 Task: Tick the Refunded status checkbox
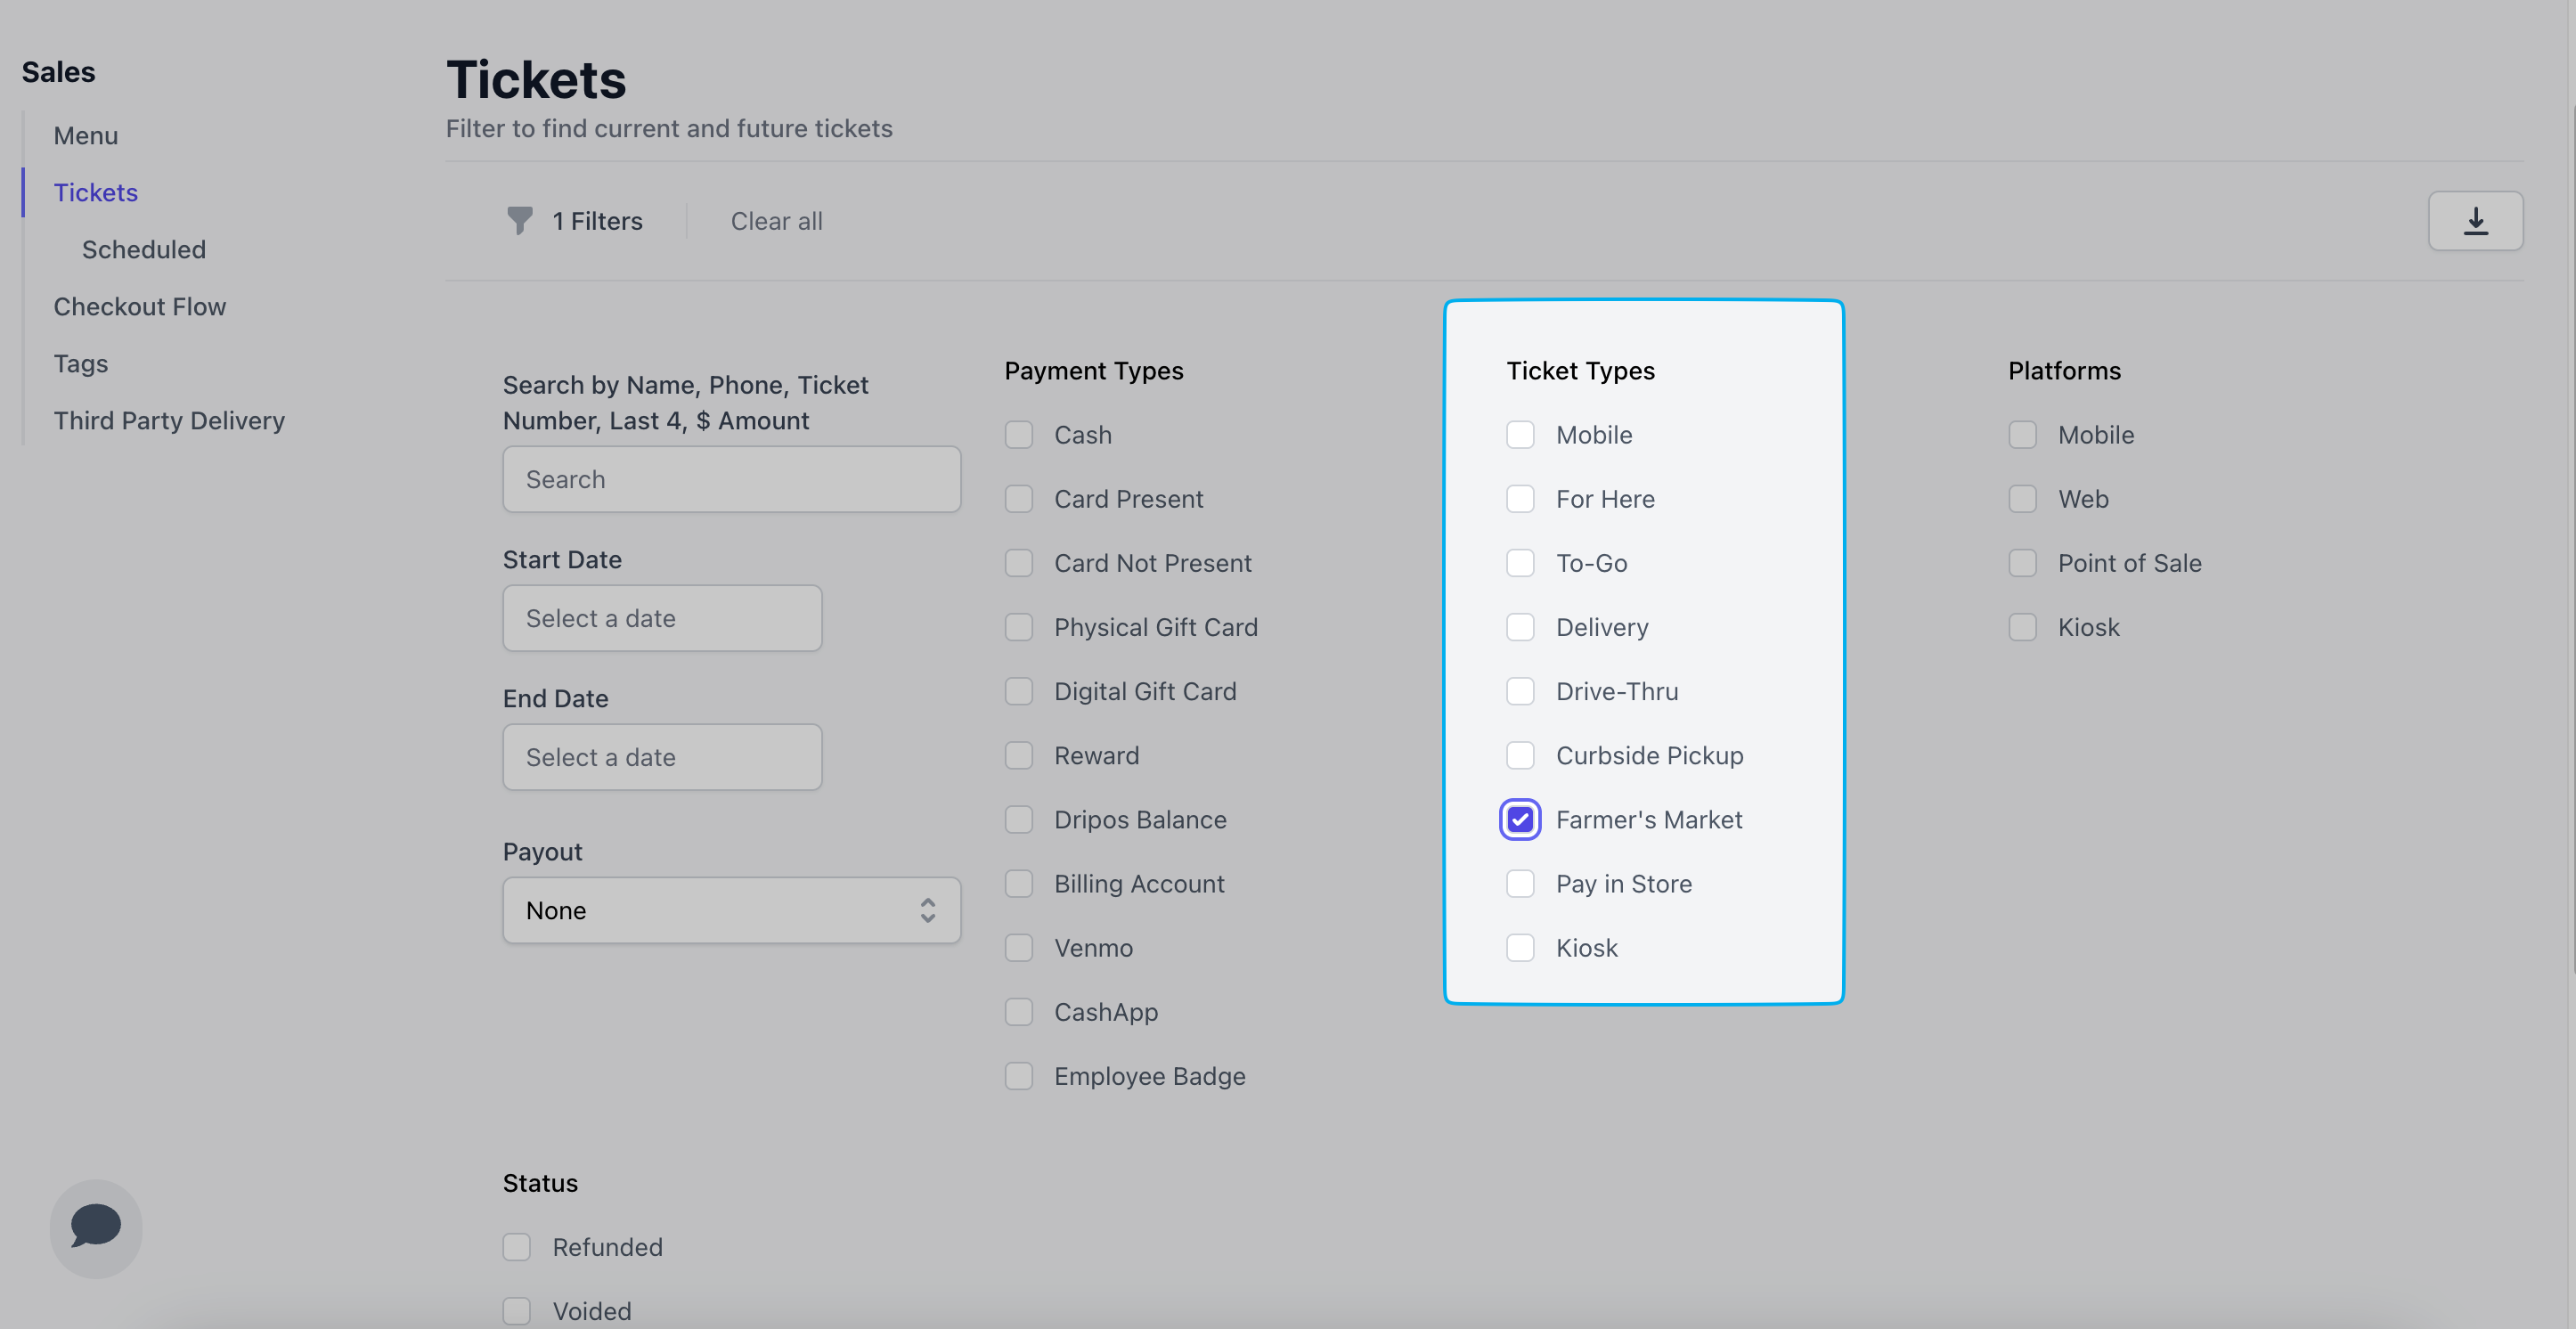[517, 1247]
